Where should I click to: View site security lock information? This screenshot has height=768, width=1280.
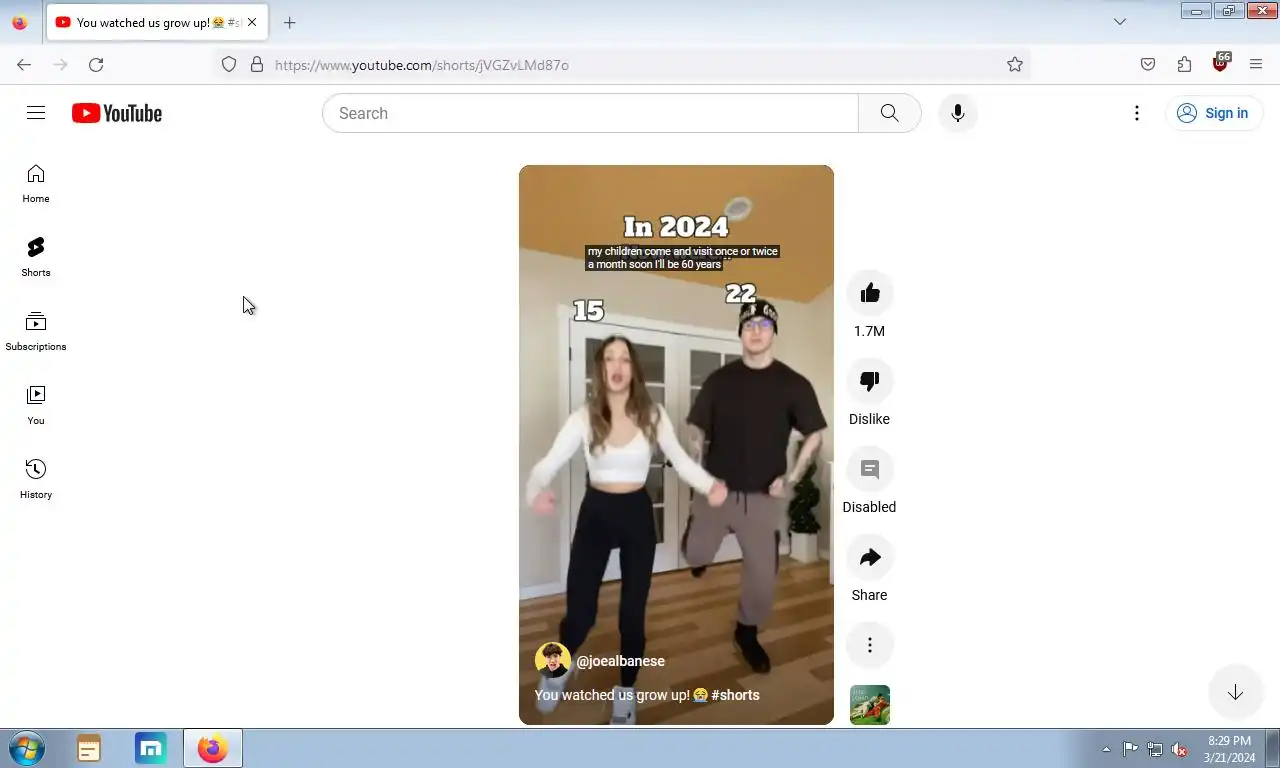click(257, 64)
